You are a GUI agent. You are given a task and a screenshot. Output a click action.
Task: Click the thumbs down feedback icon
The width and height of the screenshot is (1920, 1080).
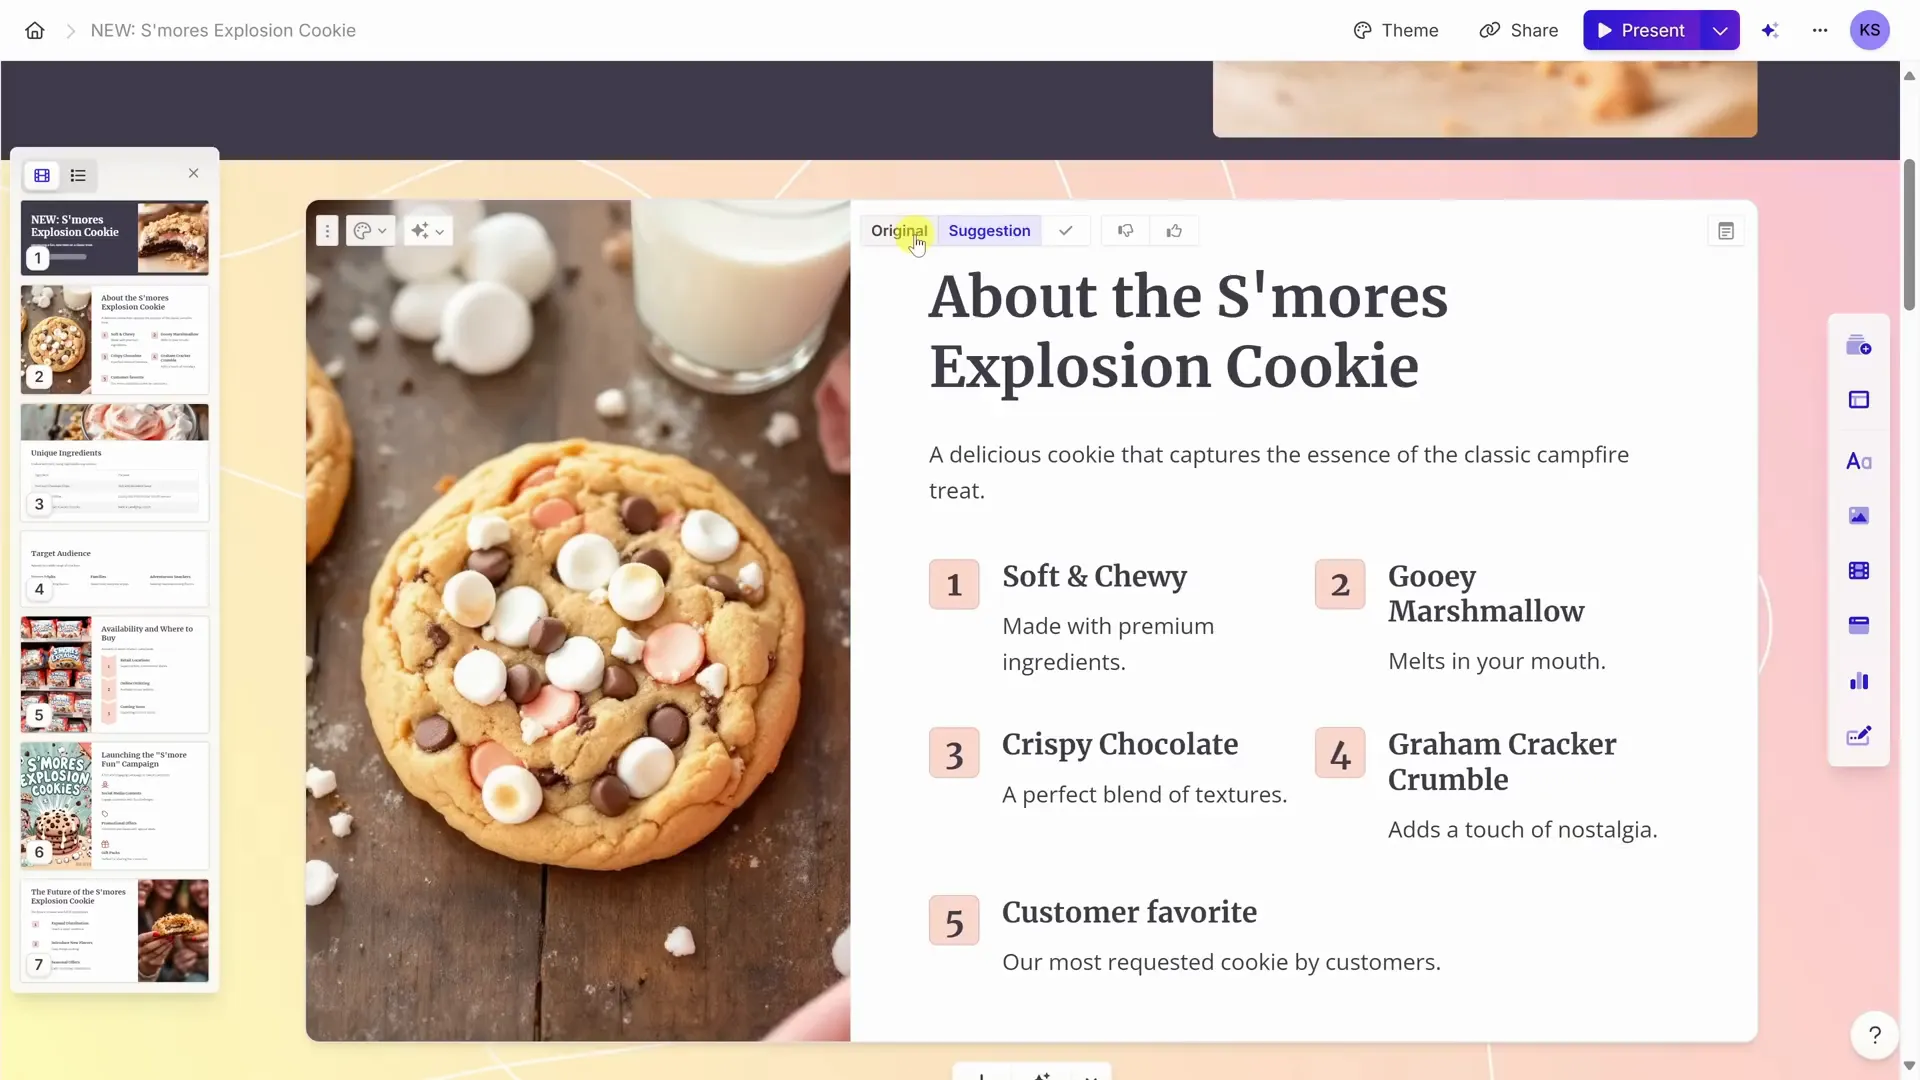click(1125, 231)
